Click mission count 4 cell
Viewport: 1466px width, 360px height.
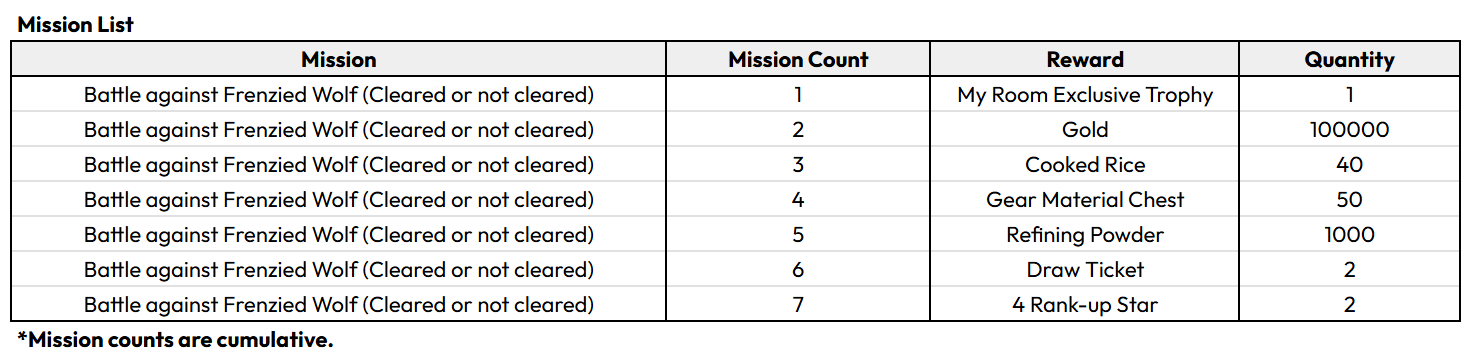pyautogui.click(x=798, y=200)
